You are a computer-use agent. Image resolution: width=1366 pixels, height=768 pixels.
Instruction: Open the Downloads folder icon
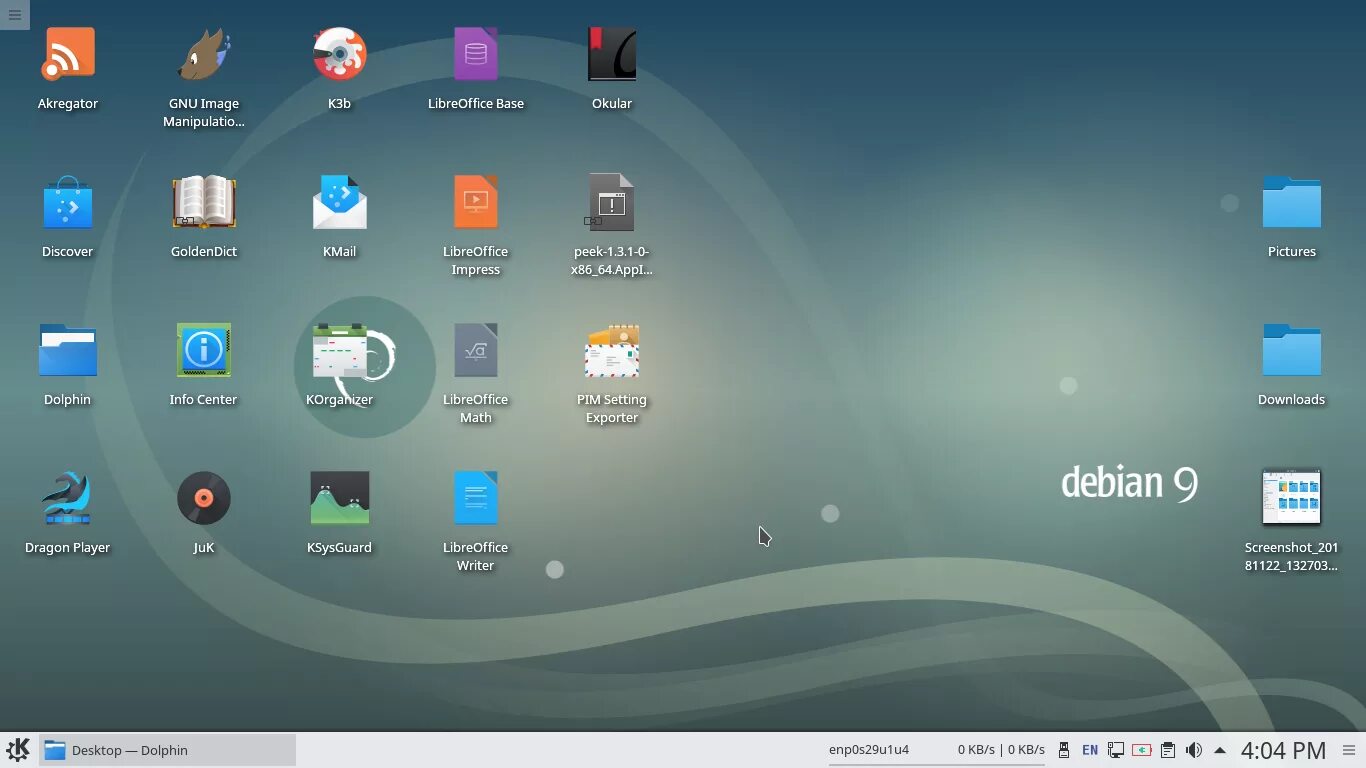pos(1292,351)
